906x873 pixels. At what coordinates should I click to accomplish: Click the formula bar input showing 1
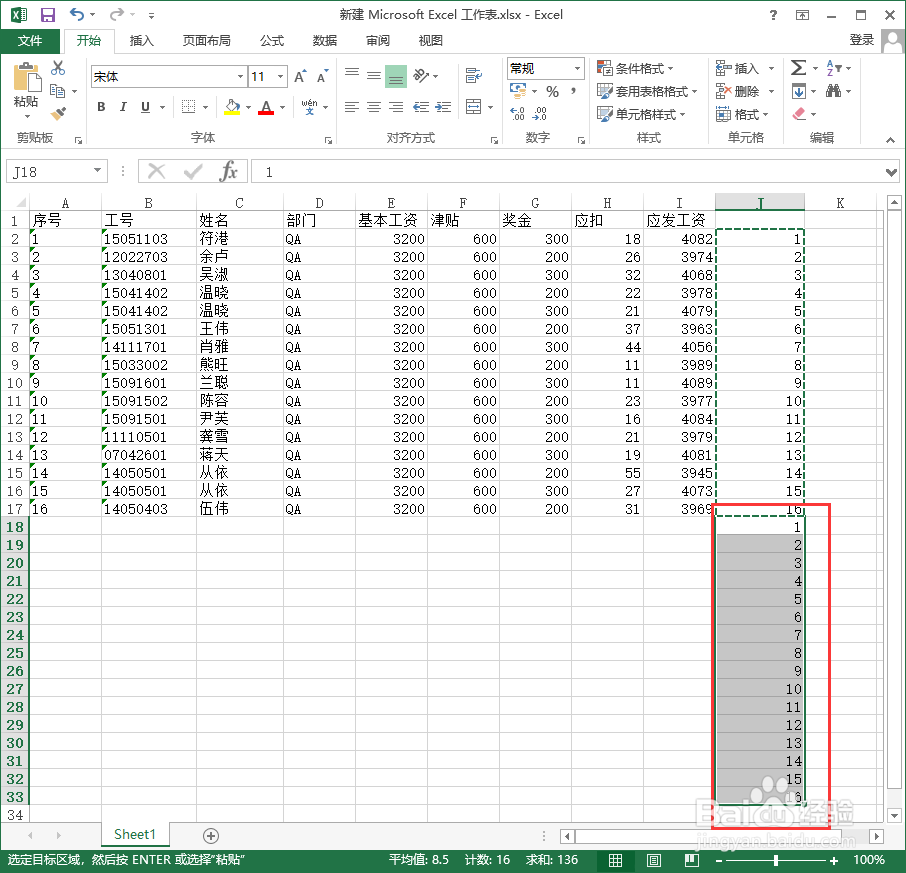pos(566,172)
